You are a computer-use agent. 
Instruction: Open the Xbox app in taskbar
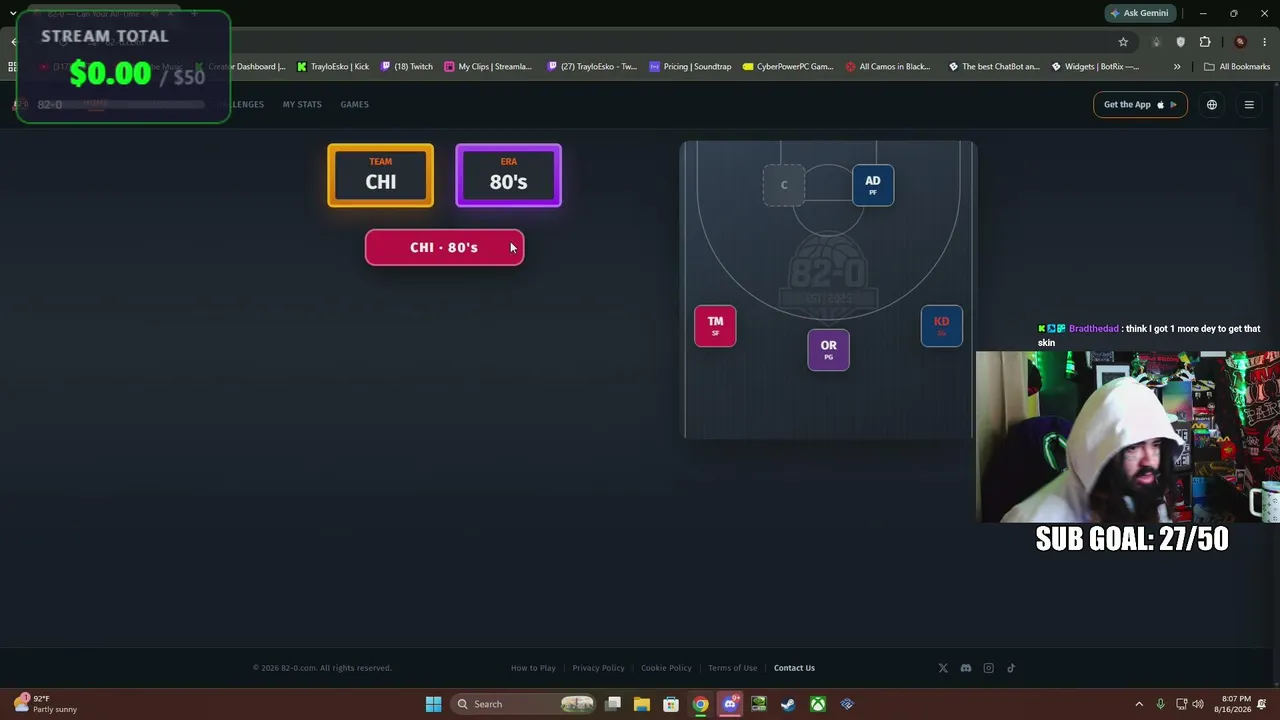pos(818,704)
